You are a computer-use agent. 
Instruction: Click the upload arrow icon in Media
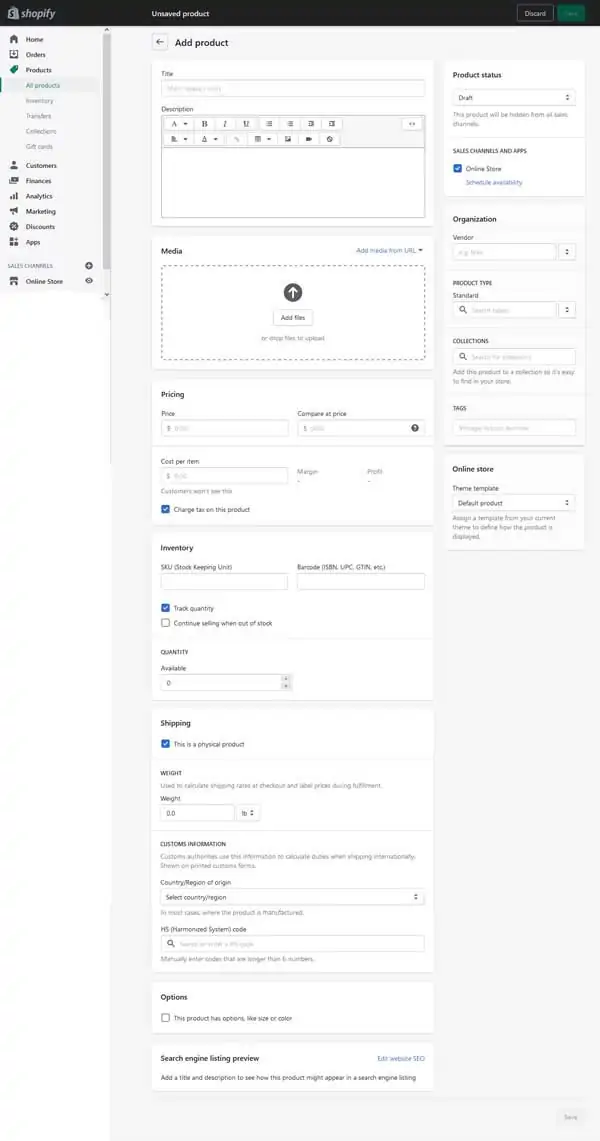coord(292,293)
